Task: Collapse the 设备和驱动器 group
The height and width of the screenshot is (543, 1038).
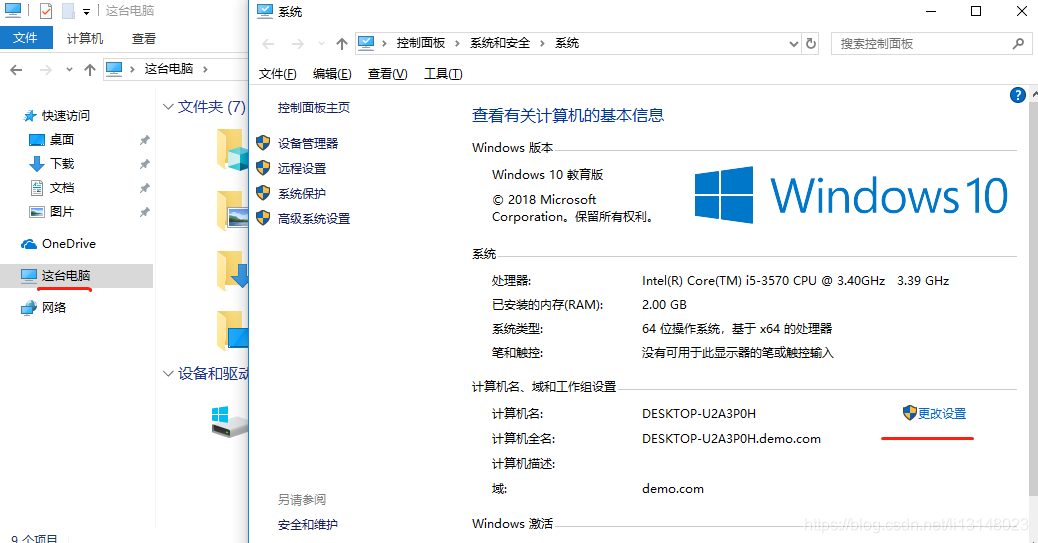Action: (x=168, y=373)
